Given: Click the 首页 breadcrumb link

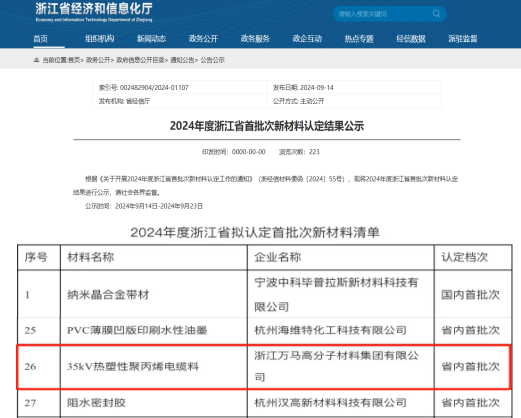Looking at the screenshot, I should pos(74,60).
